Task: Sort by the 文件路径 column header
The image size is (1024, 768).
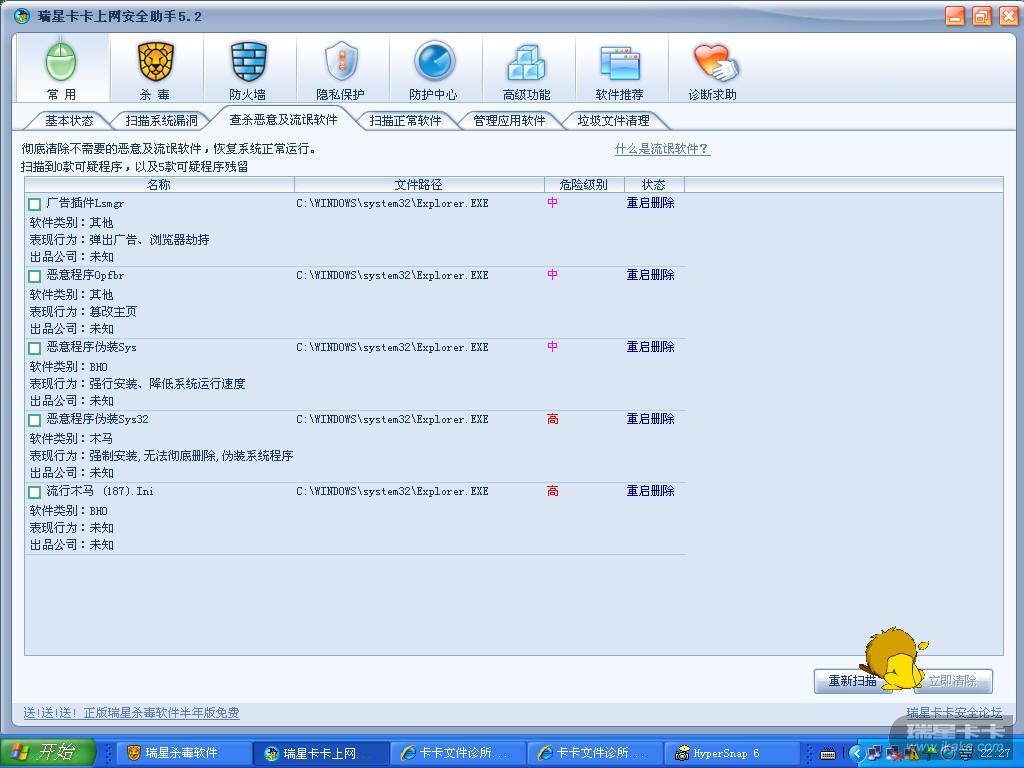Action: pyautogui.click(x=419, y=185)
